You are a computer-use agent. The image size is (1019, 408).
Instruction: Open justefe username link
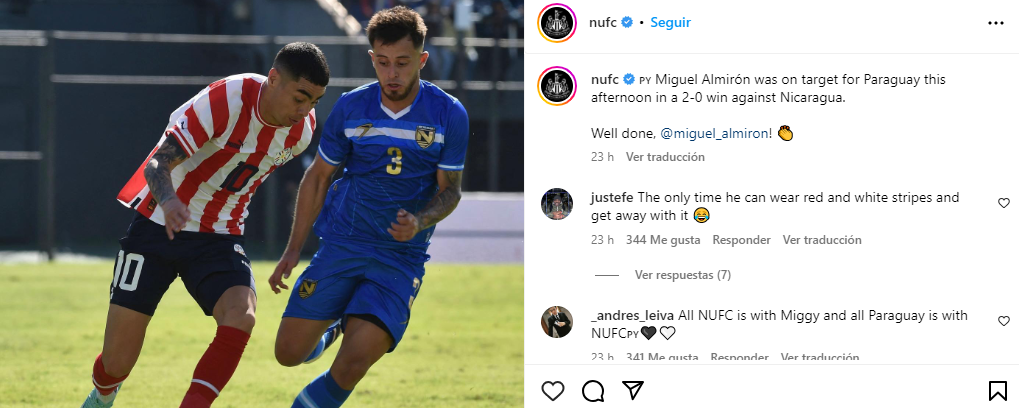click(x=612, y=197)
